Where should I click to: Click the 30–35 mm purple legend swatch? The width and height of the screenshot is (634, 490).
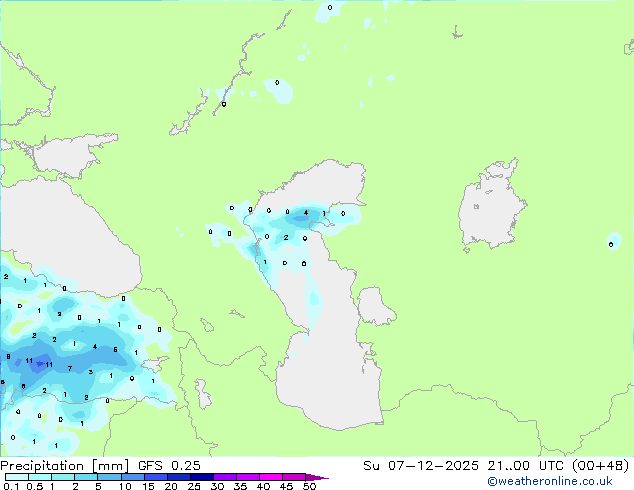click(225, 477)
